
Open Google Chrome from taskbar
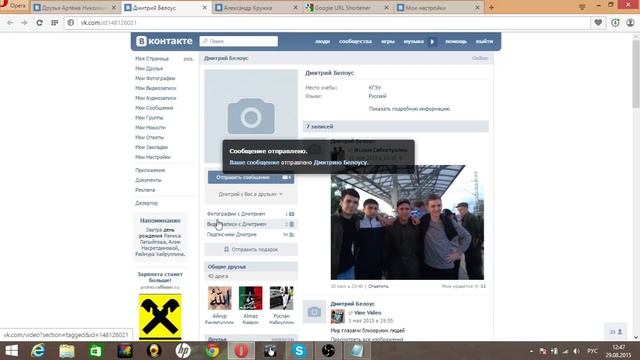coord(212,351)
